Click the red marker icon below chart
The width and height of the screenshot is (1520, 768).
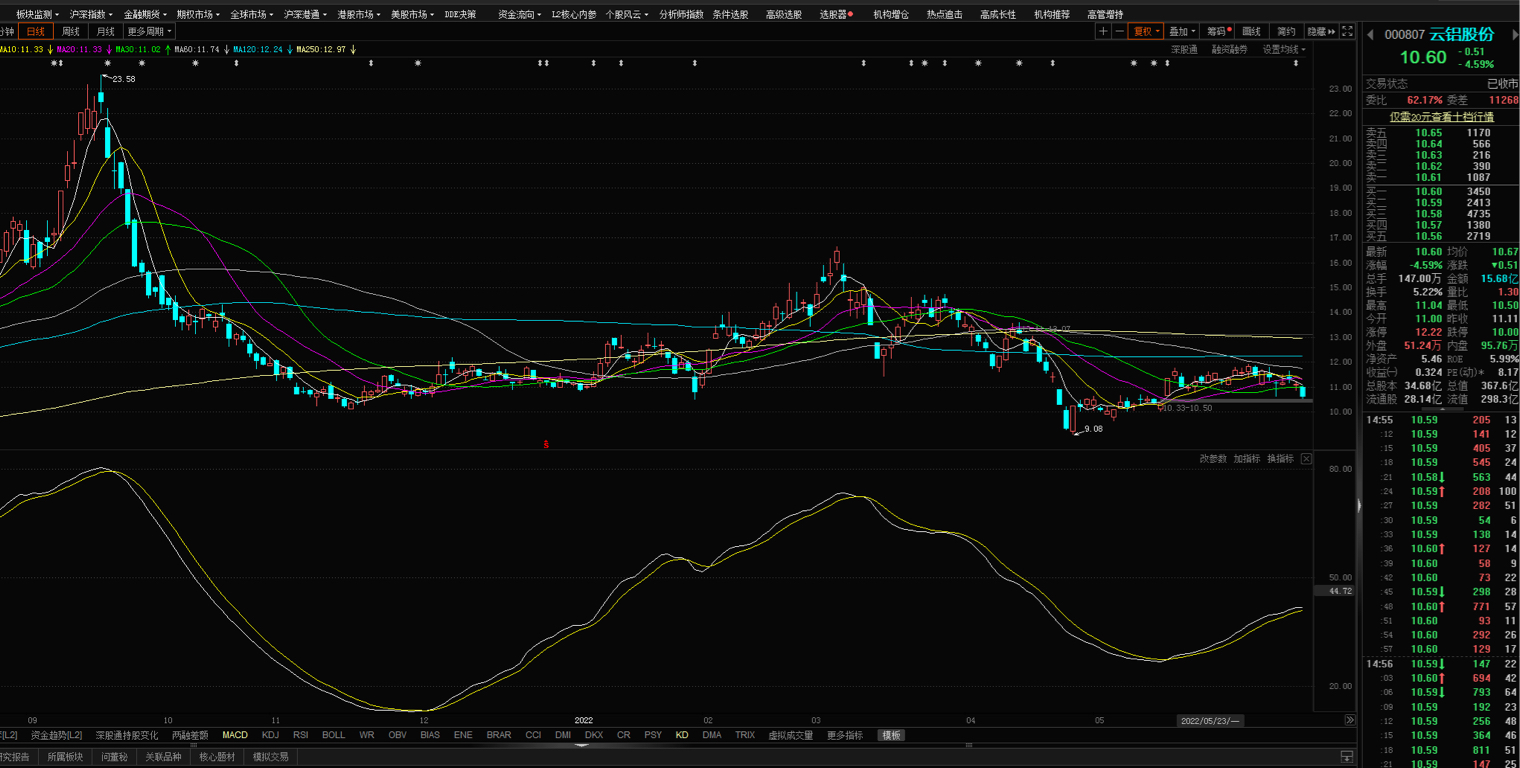point(546,443)
